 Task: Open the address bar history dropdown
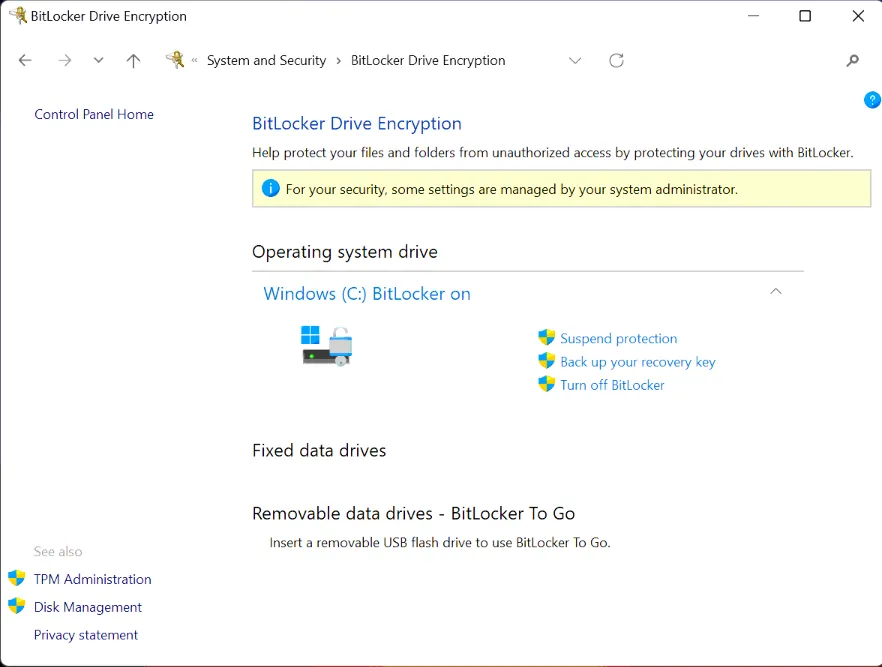[x=575, y=60]
